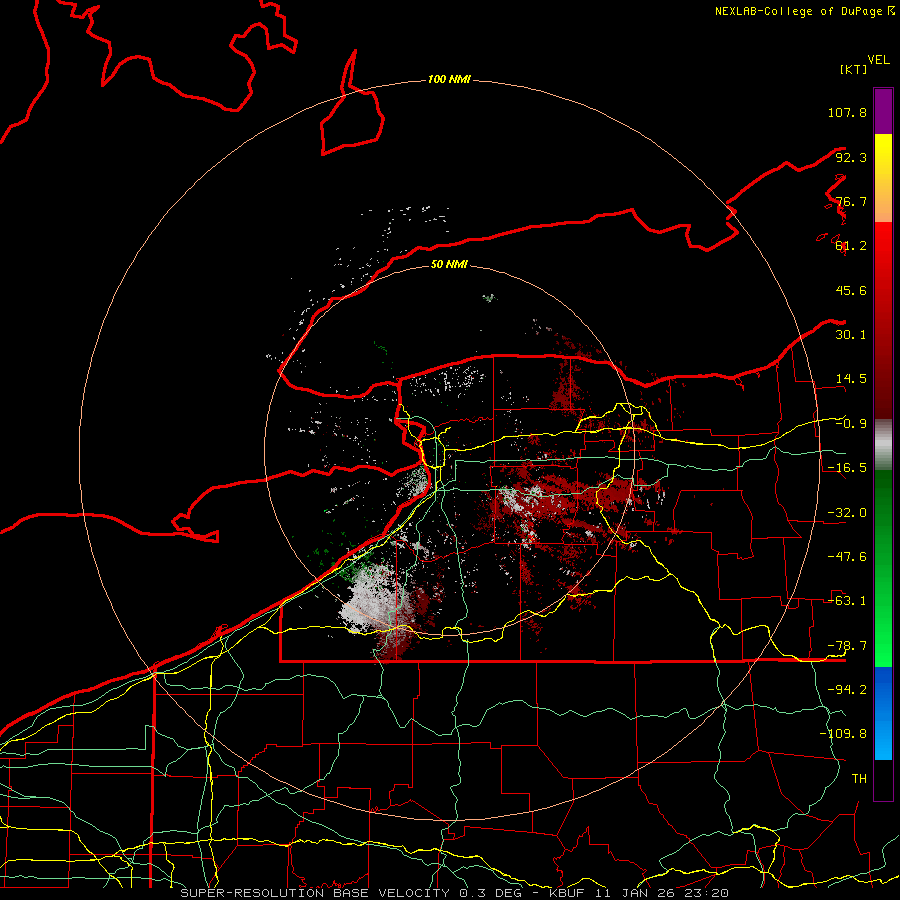Screen dimensions: 900x900
Task: Click the 100 NMI range ring label
Action: 449,79
